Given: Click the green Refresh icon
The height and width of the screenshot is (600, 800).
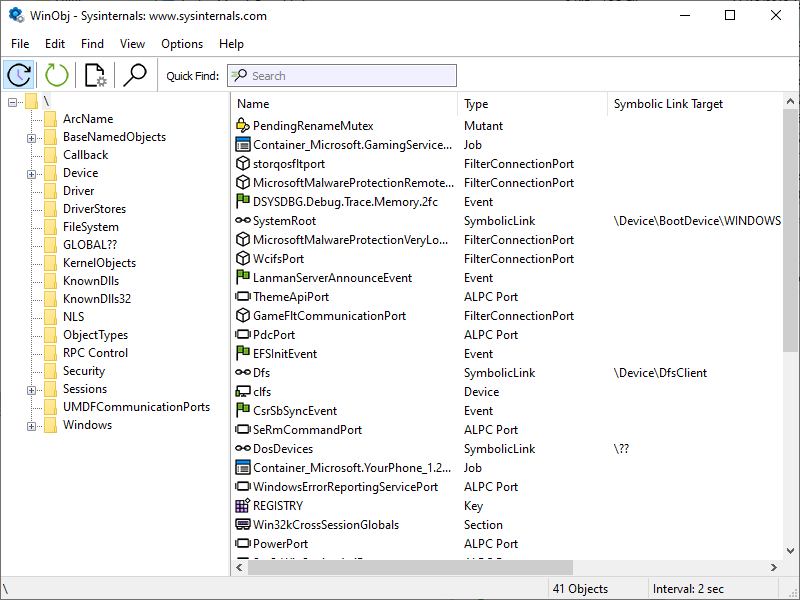Looking at the screenshot, I should 57,75.
